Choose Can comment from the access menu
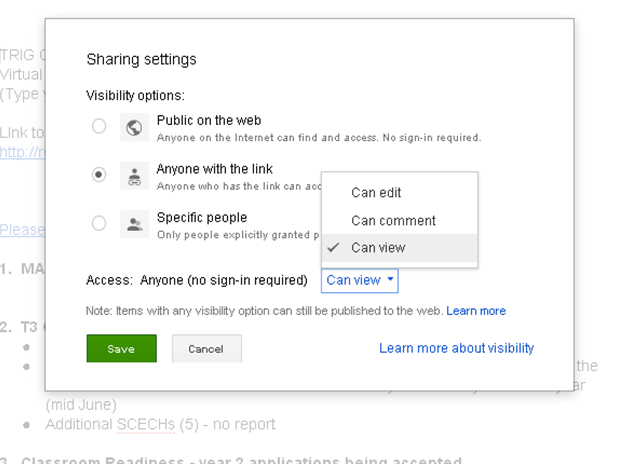 [393, 220]
